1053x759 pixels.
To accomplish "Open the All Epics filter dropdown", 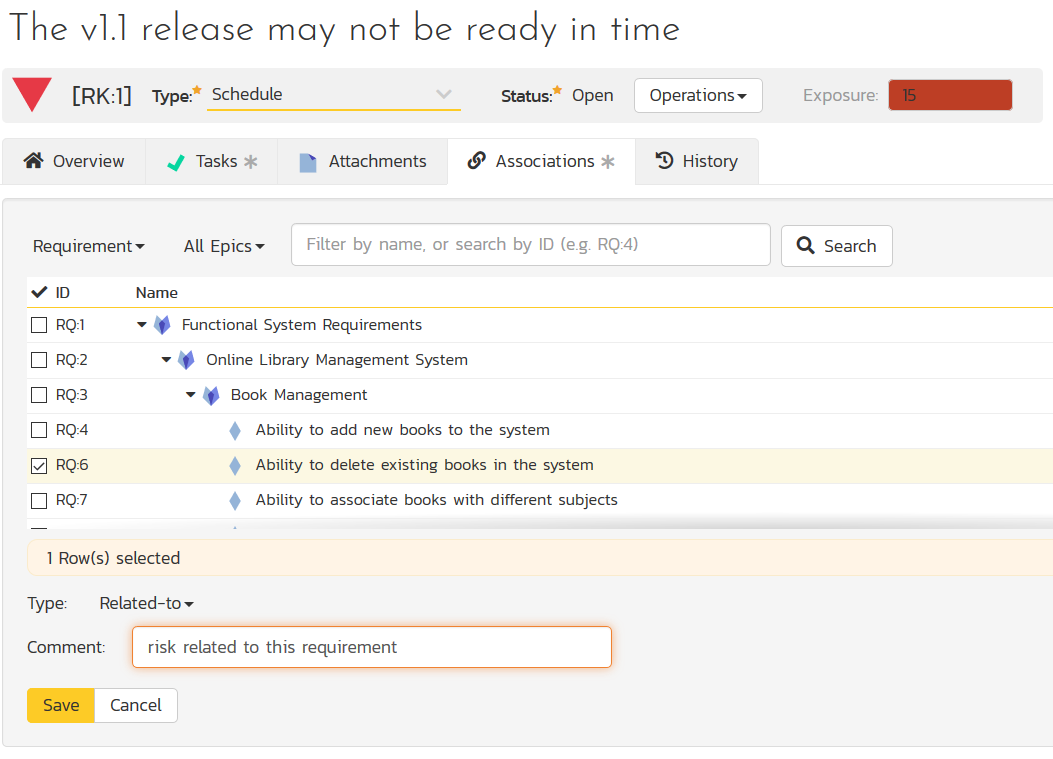I will [224, 246].
